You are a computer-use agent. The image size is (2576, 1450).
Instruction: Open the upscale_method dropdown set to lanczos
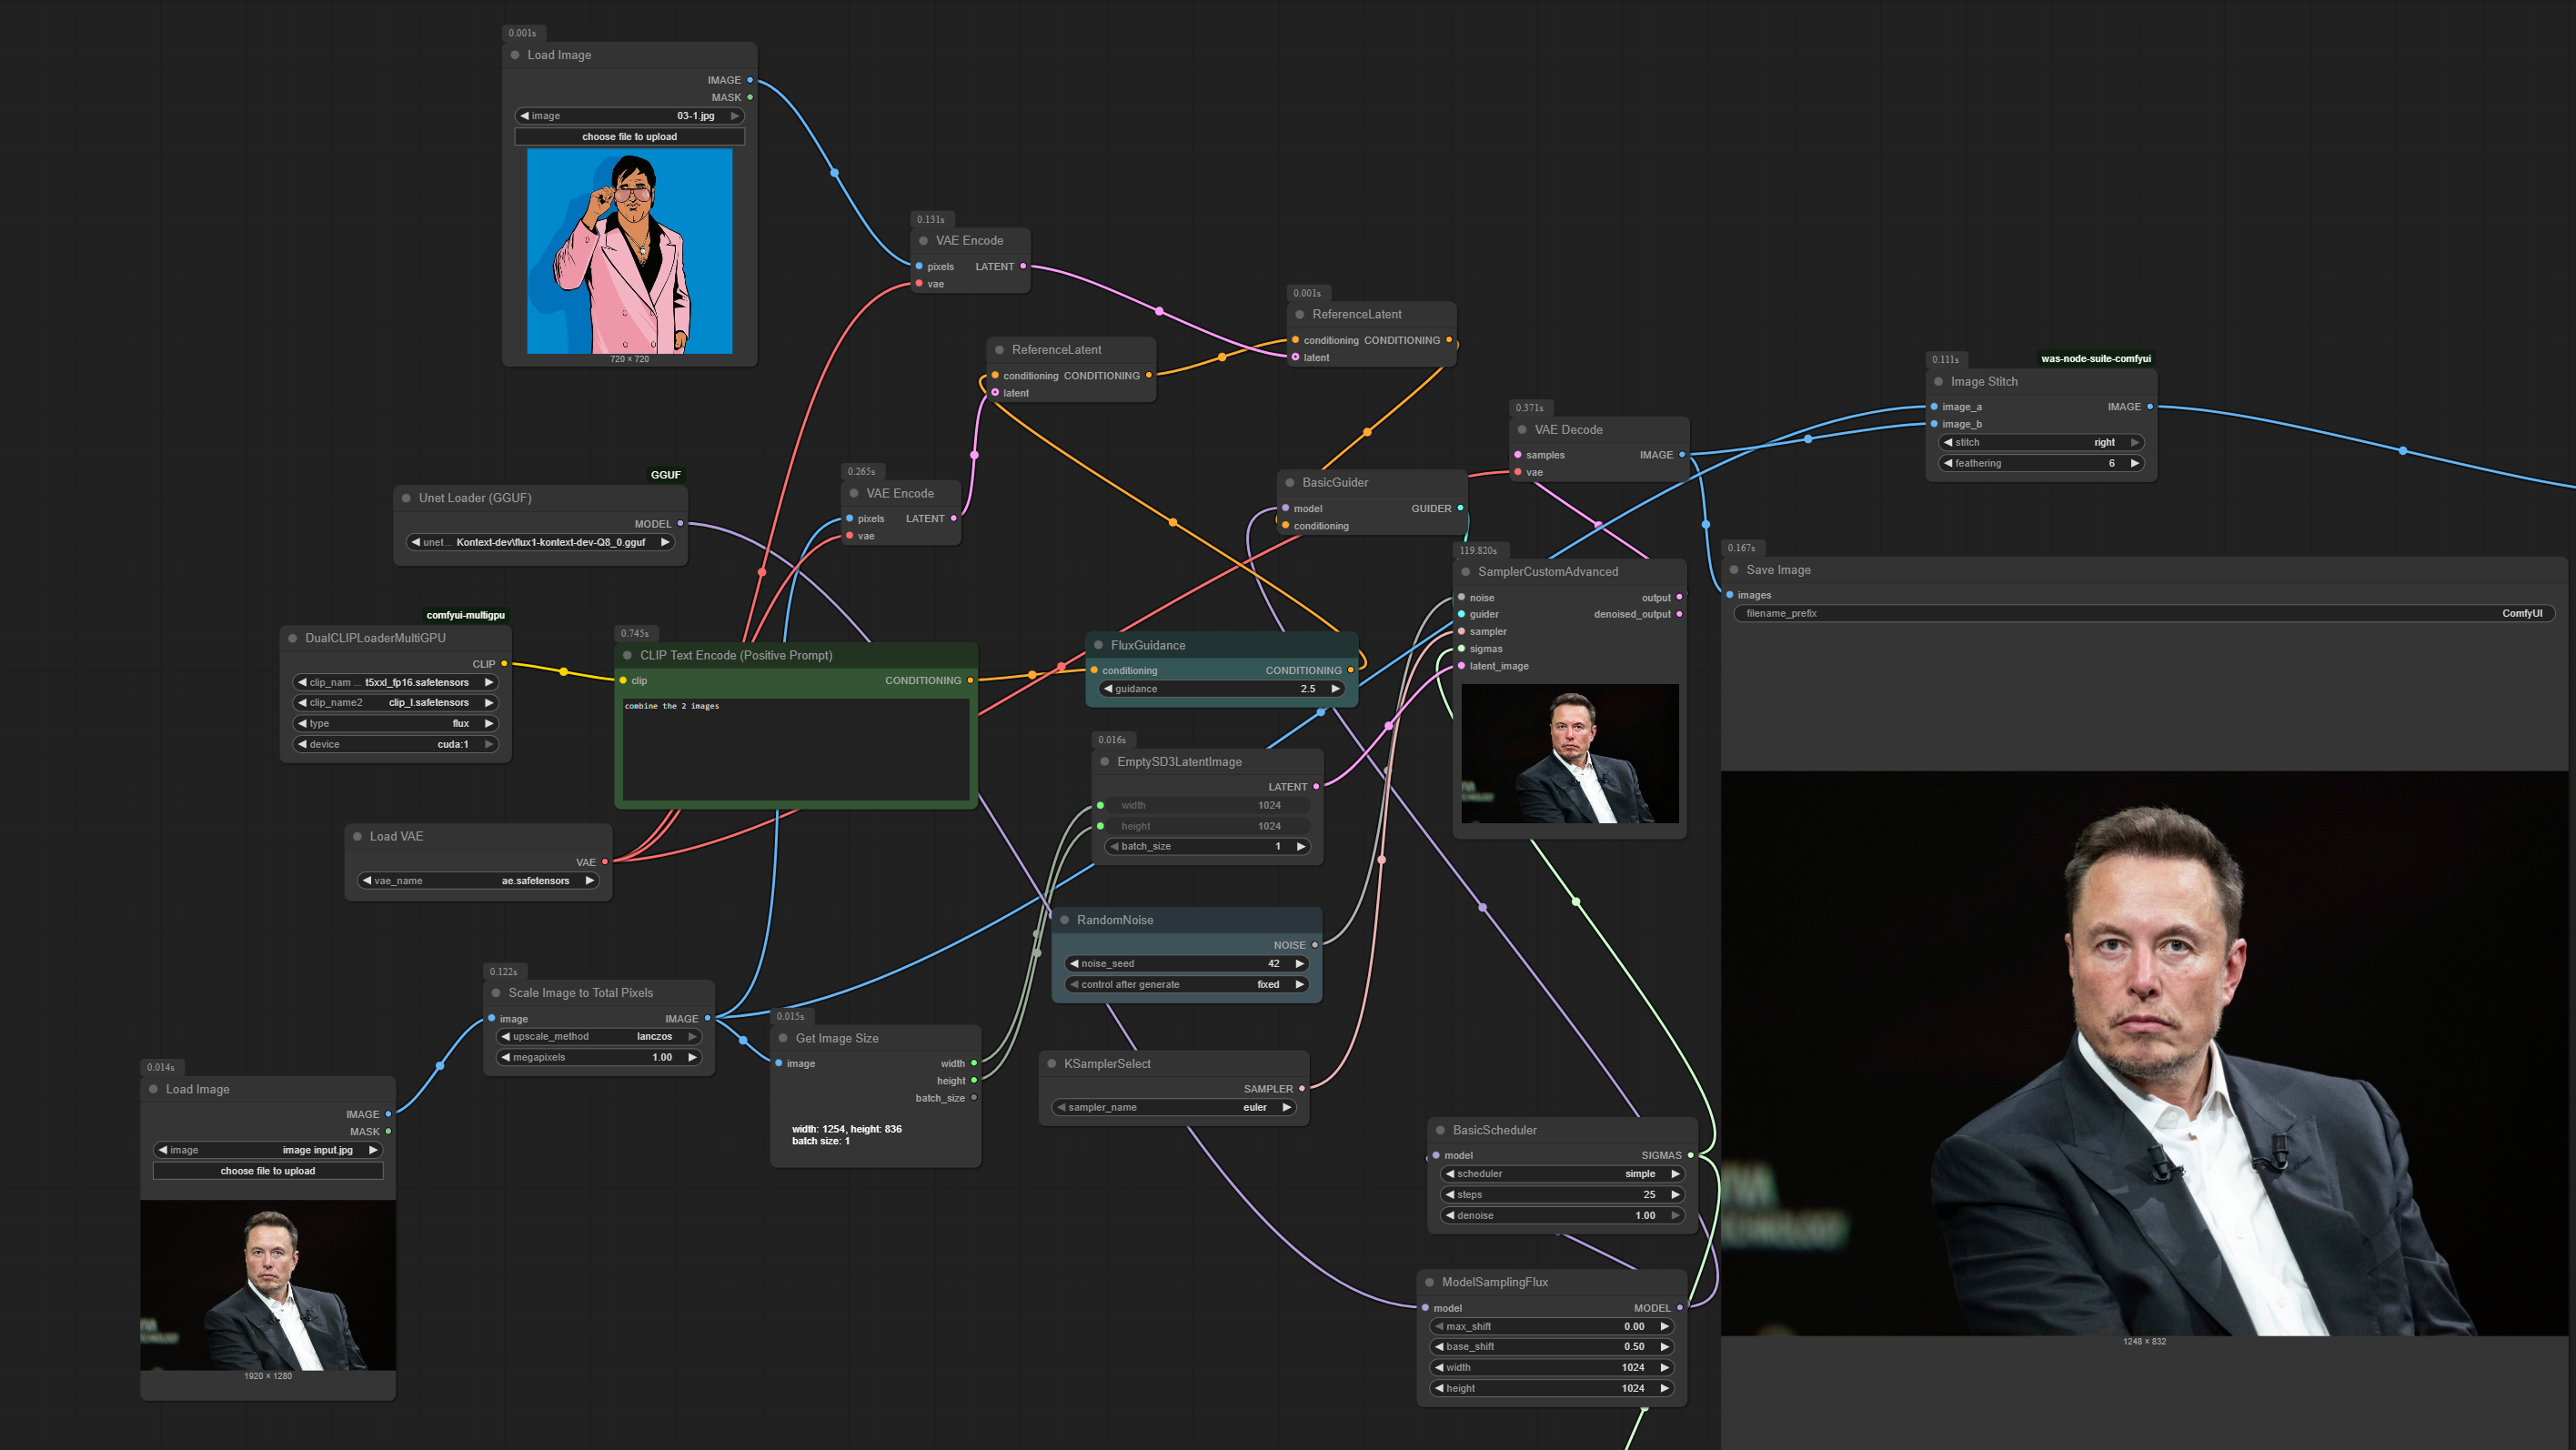pos(599,1037)
